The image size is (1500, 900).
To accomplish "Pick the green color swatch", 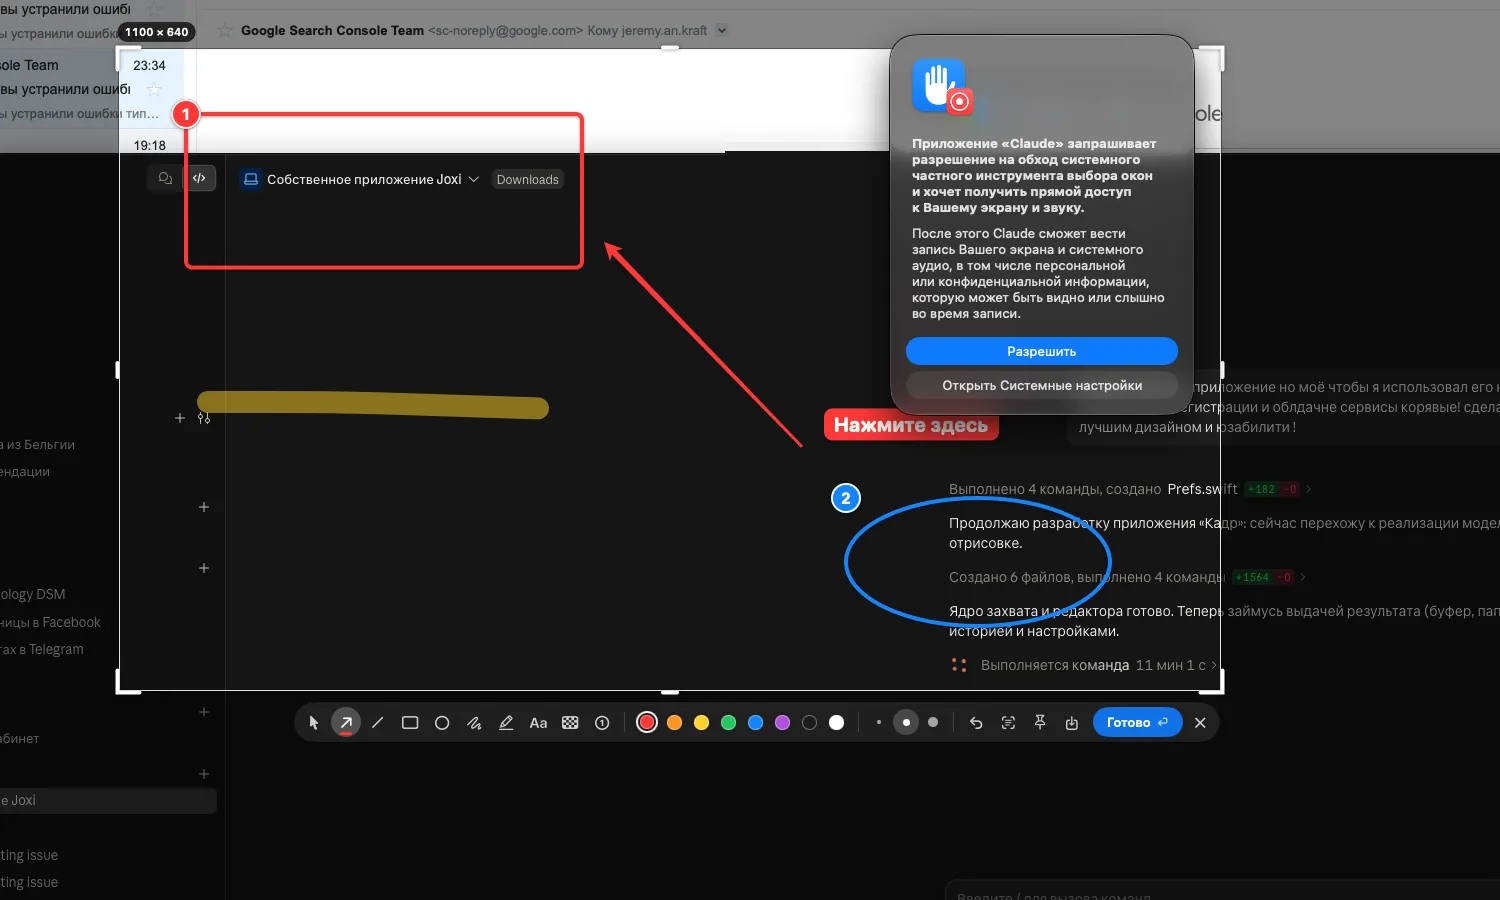I will pos(729,723).
